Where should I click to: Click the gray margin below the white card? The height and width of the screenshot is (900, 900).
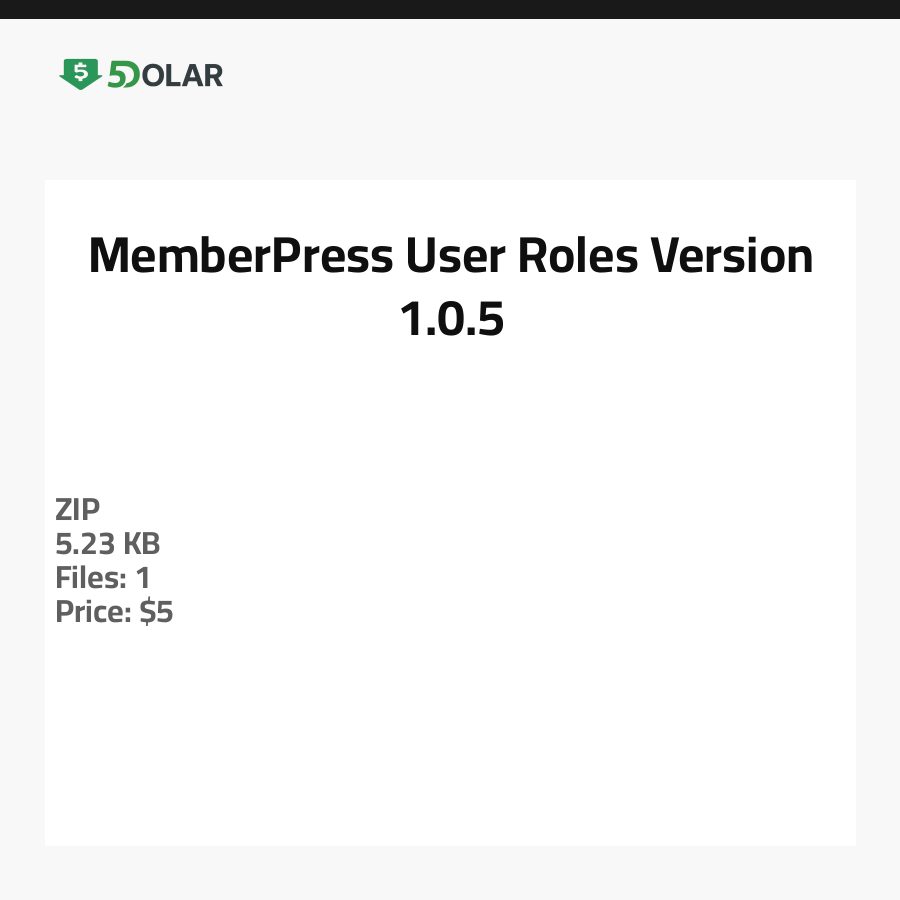click(x=450, y=873)
